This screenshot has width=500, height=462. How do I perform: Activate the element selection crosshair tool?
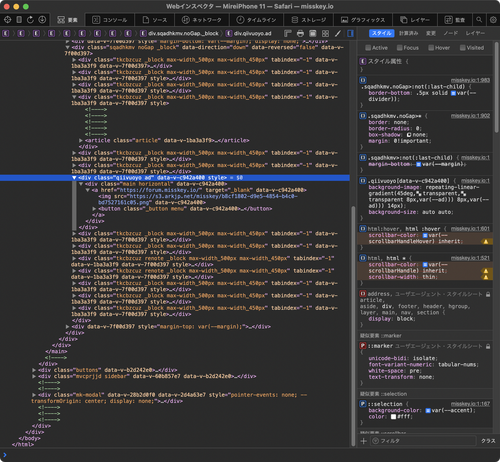pos(7,20)
